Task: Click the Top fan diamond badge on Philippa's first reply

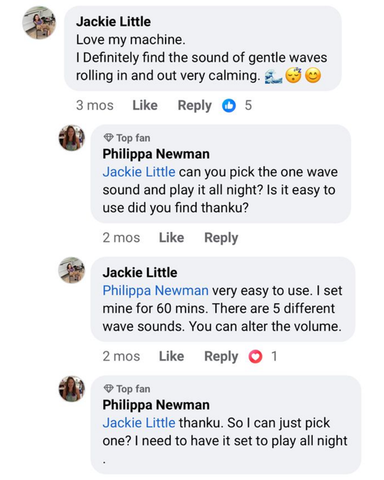Action: (x=108, y=138)
